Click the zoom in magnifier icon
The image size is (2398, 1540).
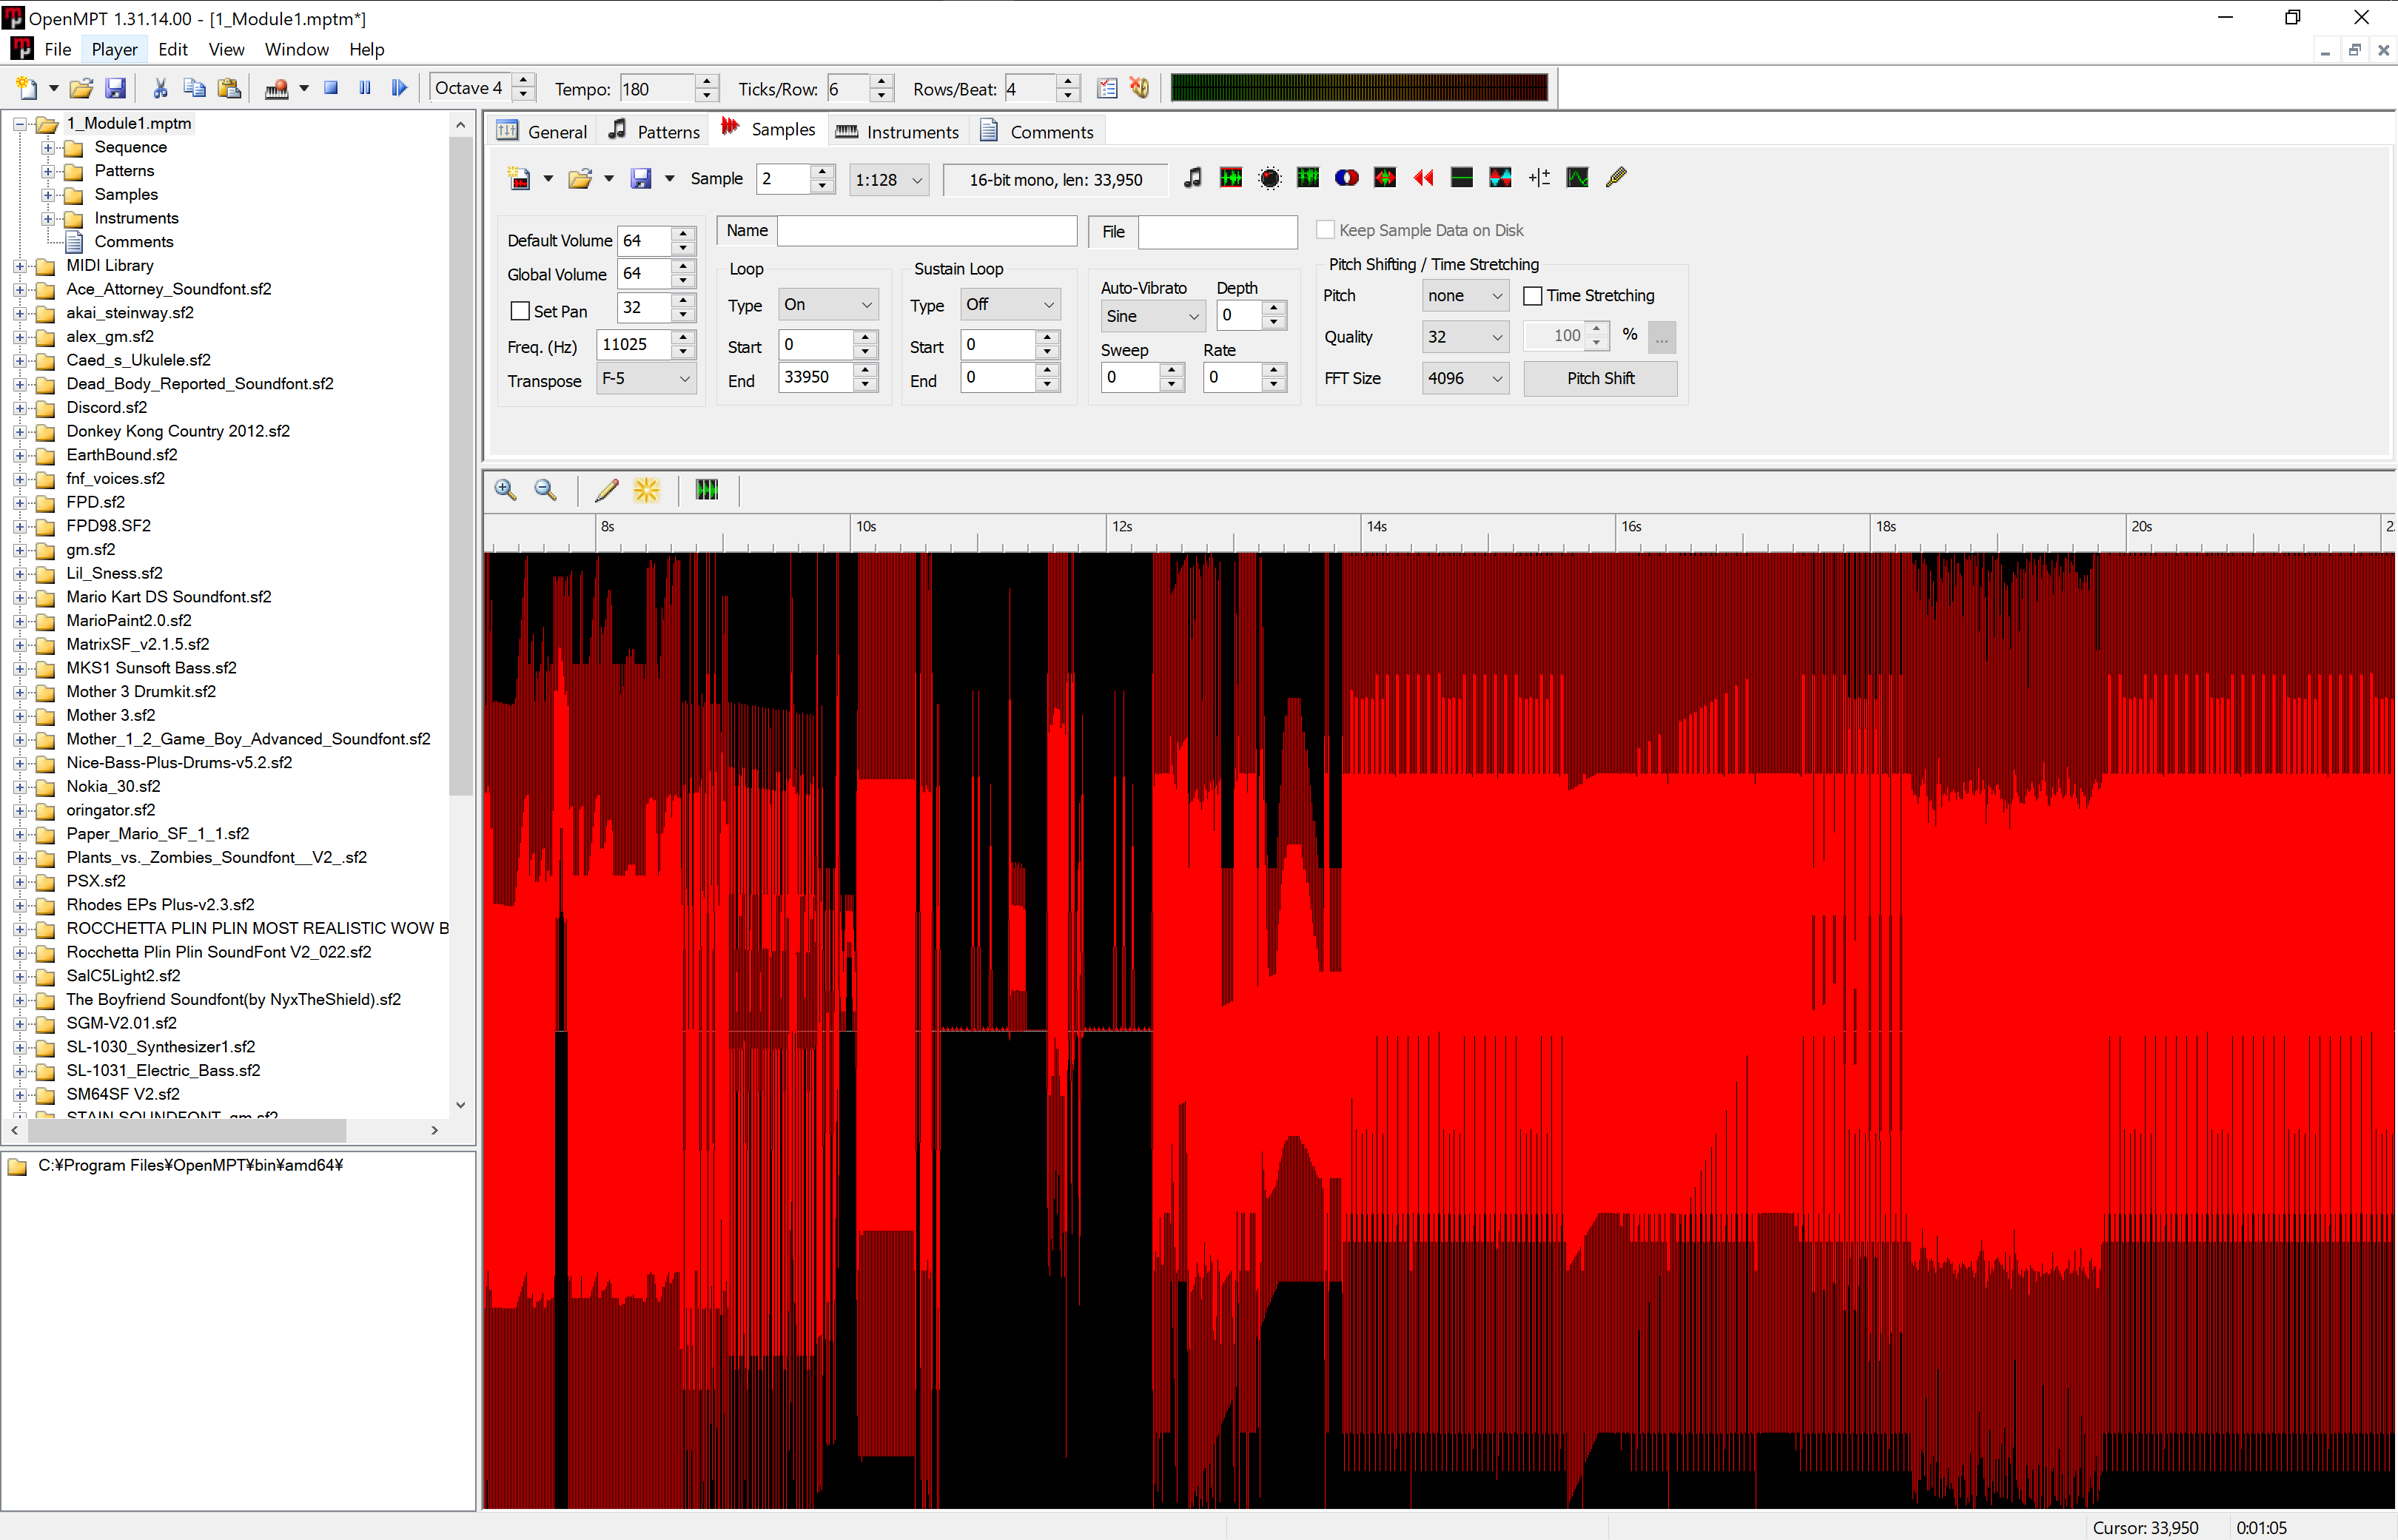[x=506, y=490]
